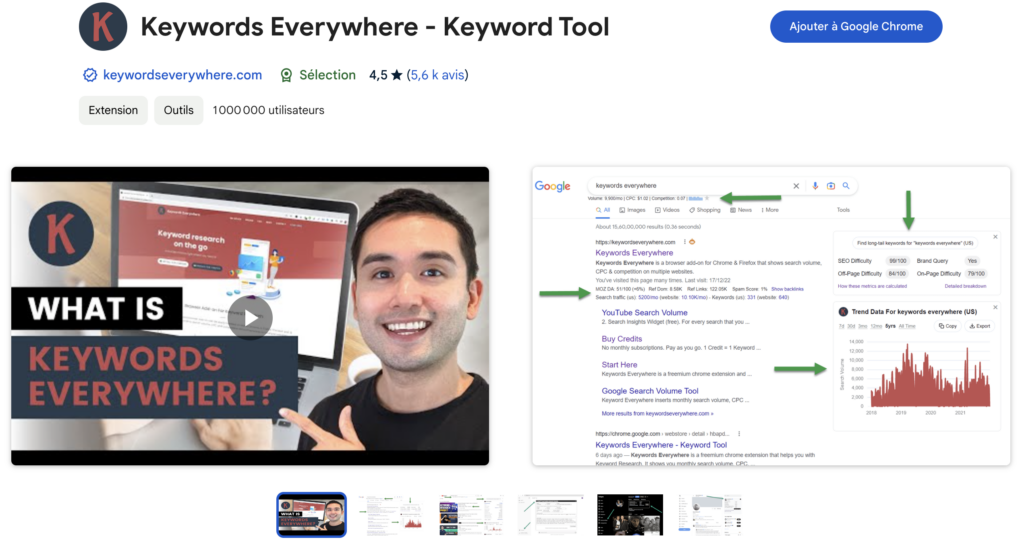Screen dimensions: 1024x556
Task: Click the camera lens icon in search bar
Action: pos(831,186)
